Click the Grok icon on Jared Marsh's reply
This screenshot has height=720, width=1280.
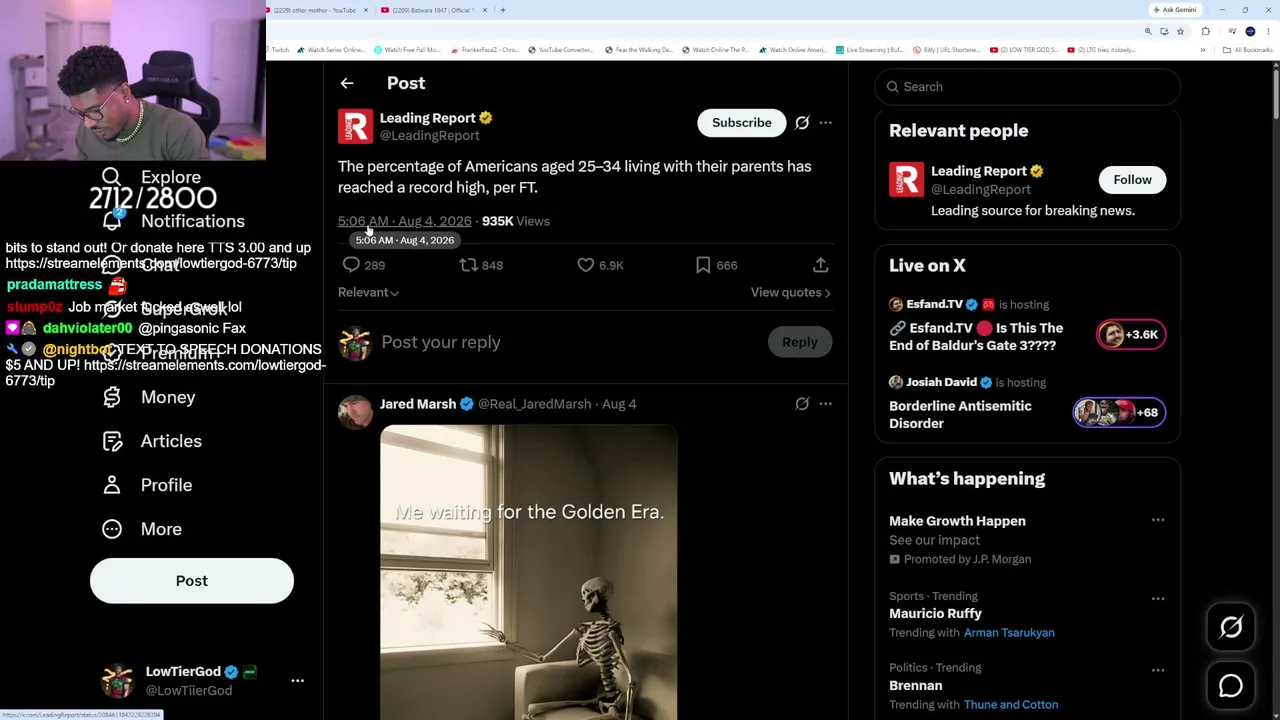point(802,404)
